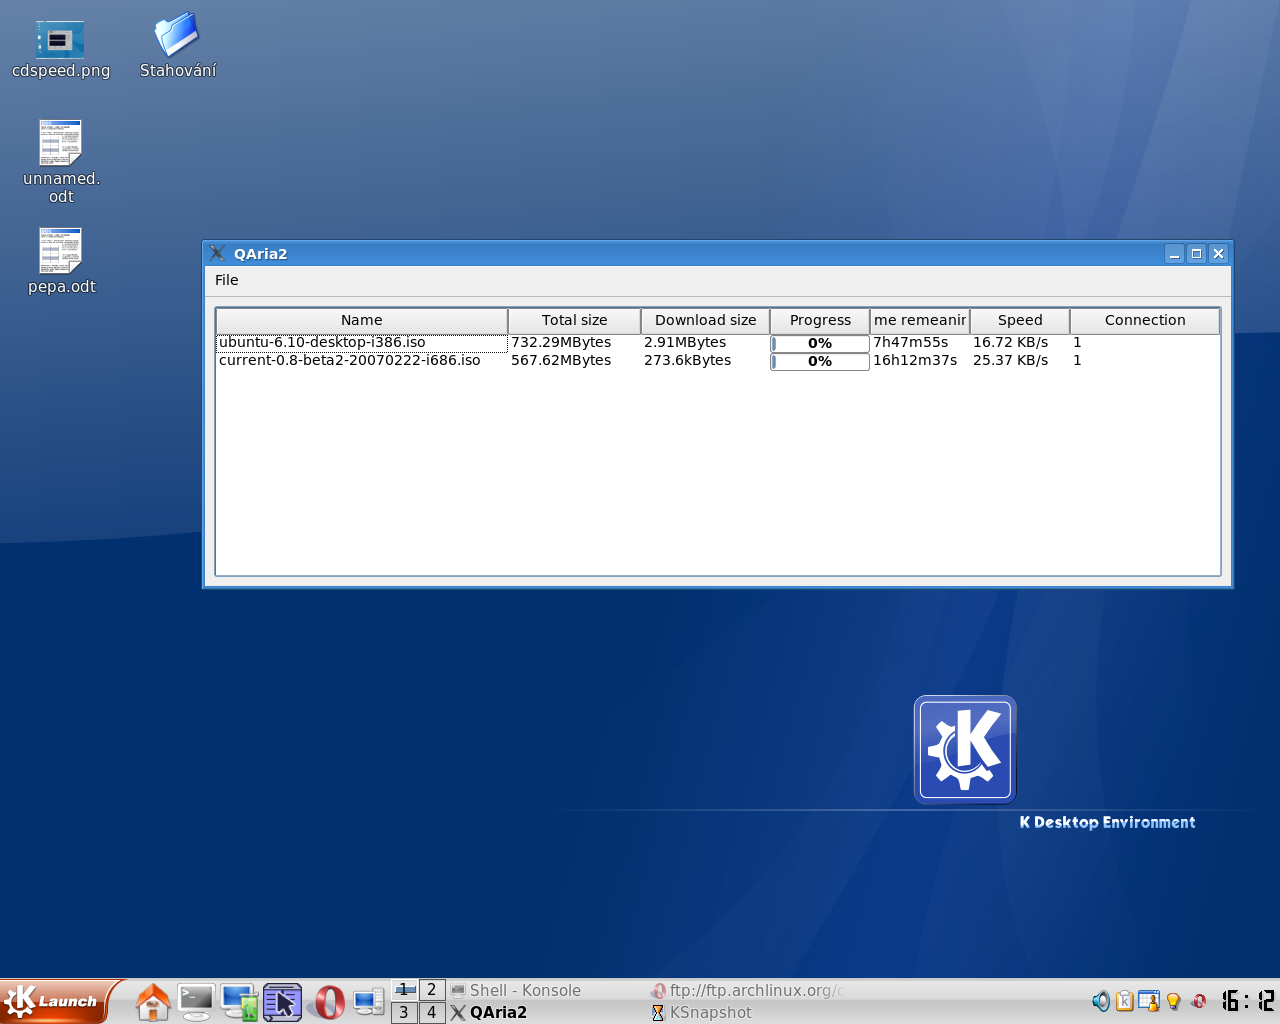1280x1024 pixels.
Task: Click the Total size column header
Action: (x=574, y=320)
